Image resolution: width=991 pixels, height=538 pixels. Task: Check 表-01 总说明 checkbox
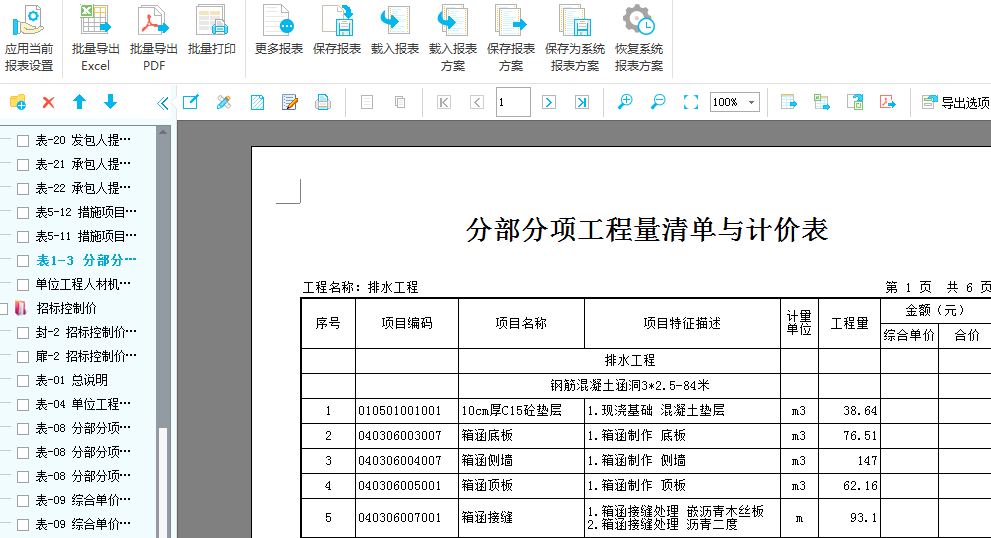click(x=23, y=381)
